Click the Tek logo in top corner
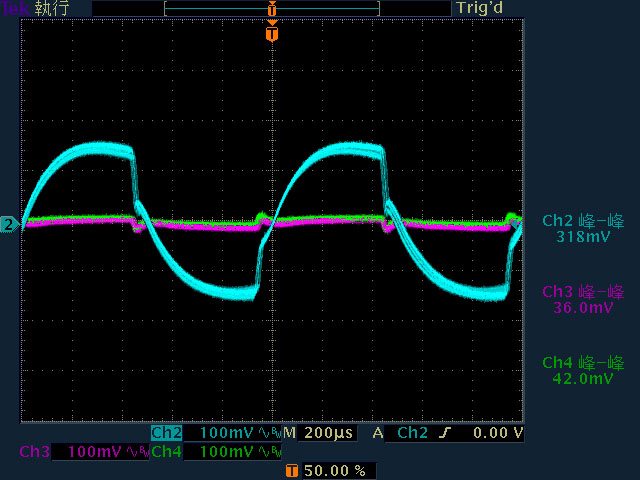 [14, 8]
